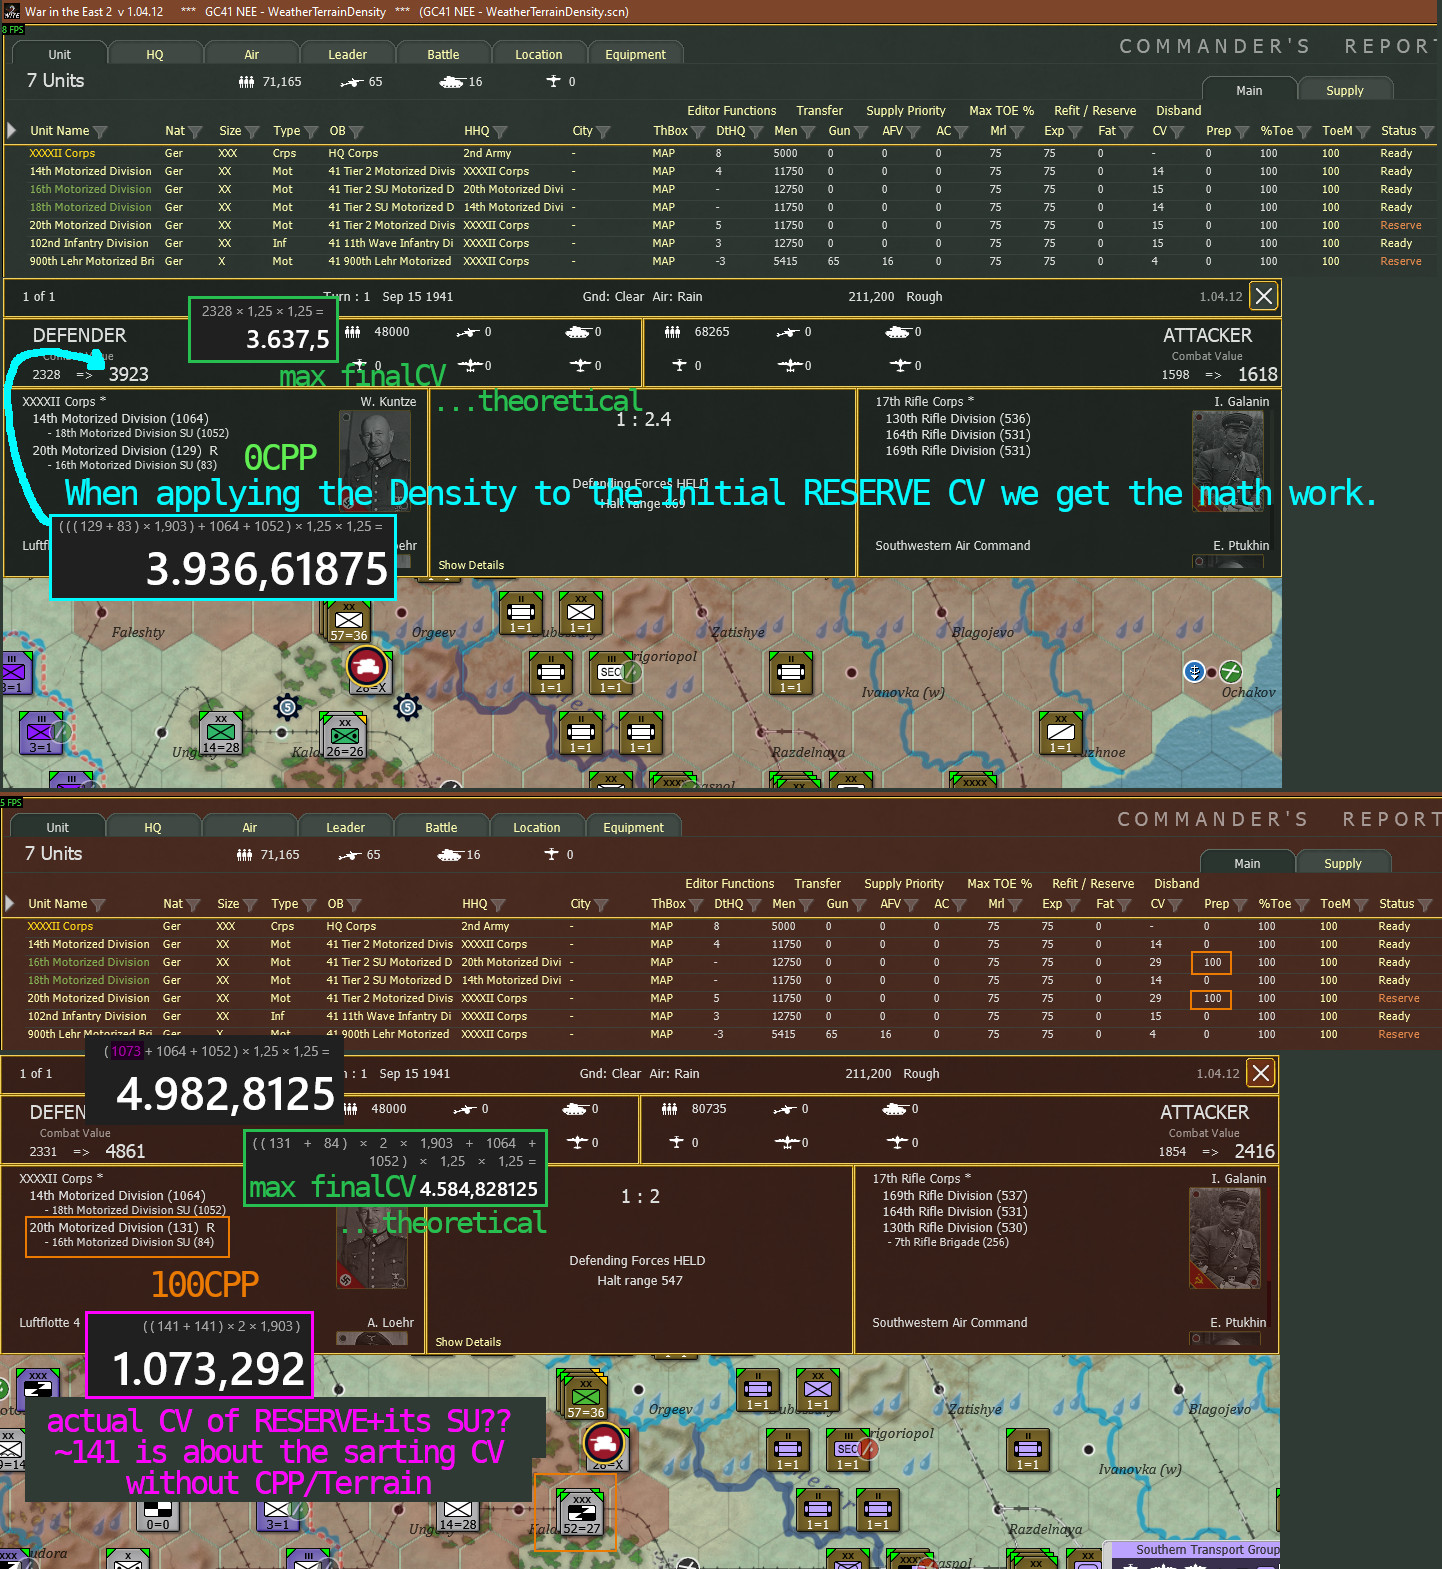Select 900th Lehr Motorized Bri row in upper list
The height and width of the screenshot is (1569, 1442).
(720, 261)
